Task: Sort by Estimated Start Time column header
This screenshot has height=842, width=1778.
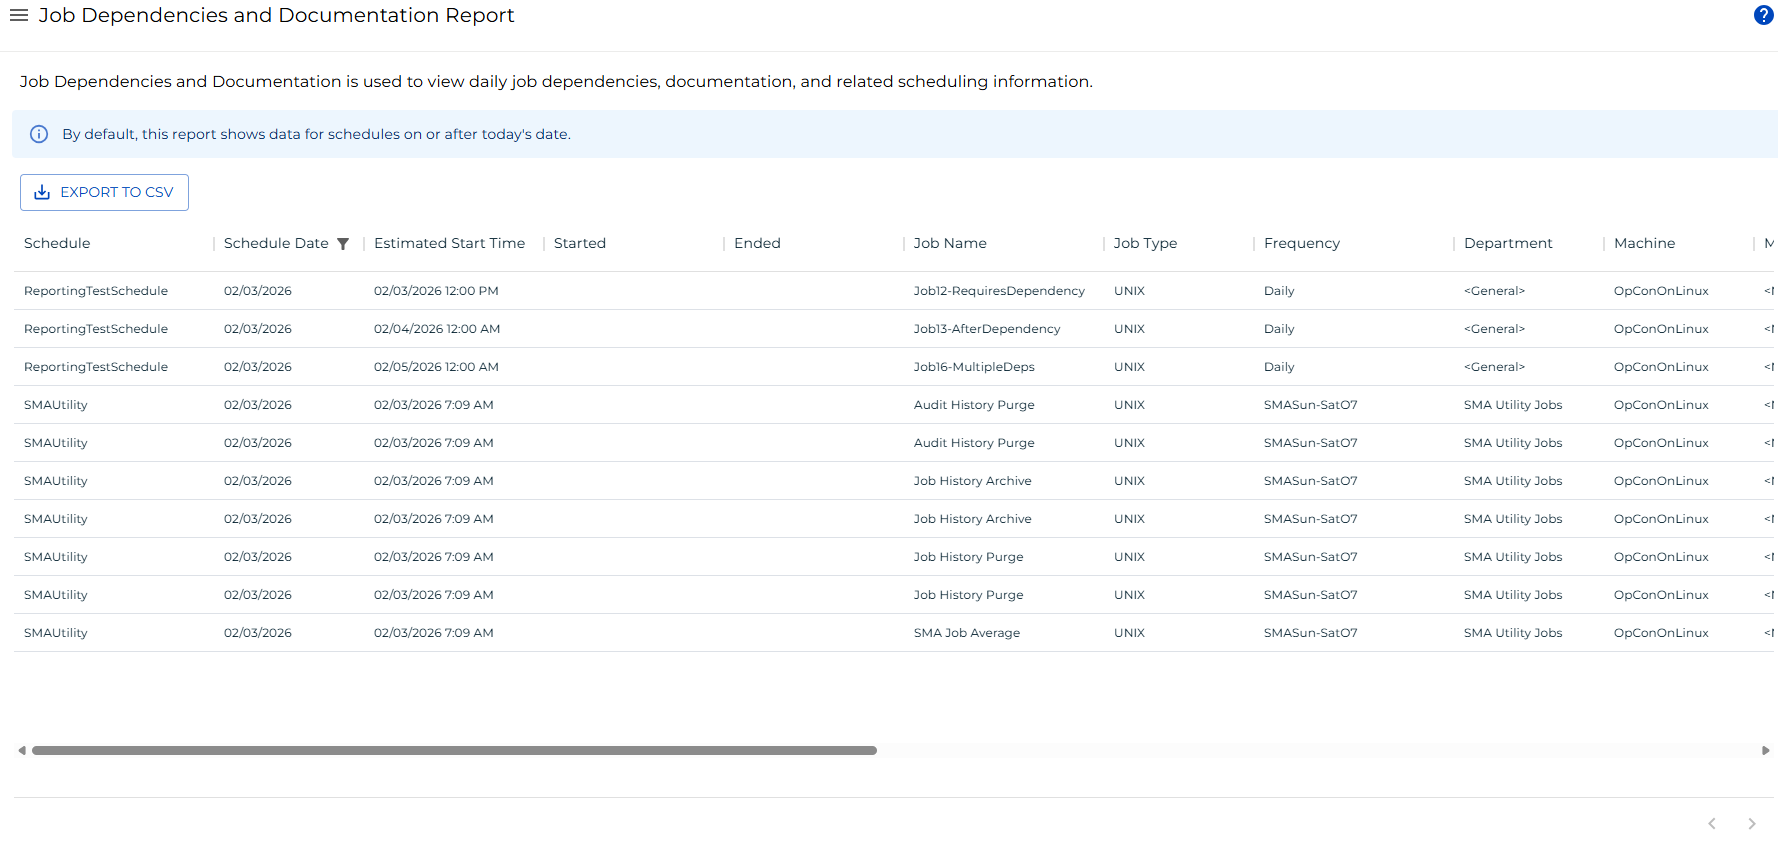Action: pos(449,243)
